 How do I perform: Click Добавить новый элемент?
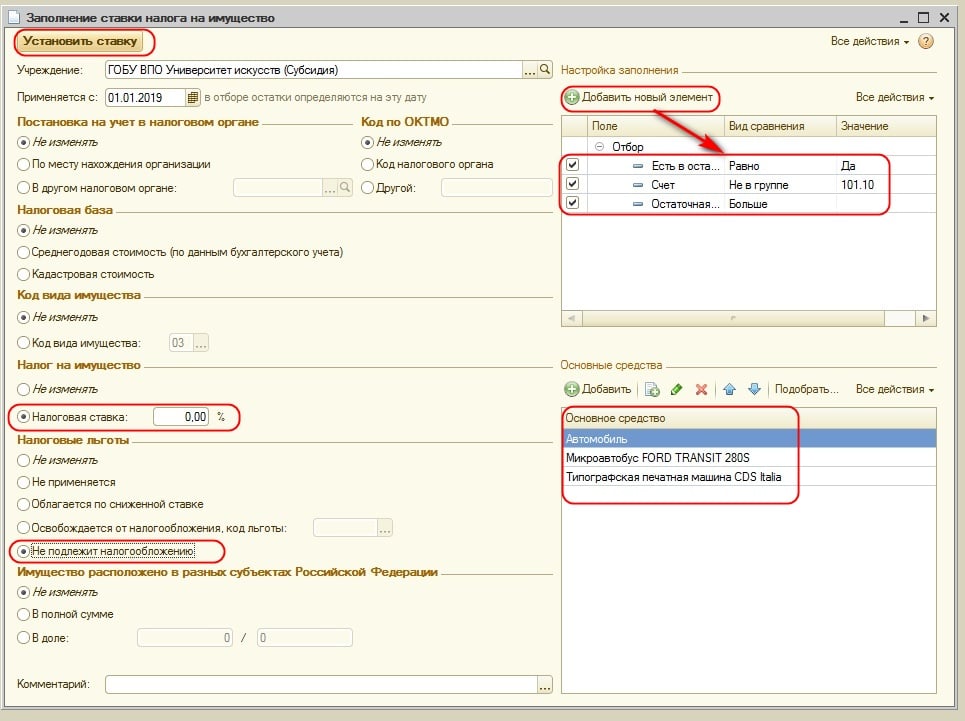coord(639,97)
